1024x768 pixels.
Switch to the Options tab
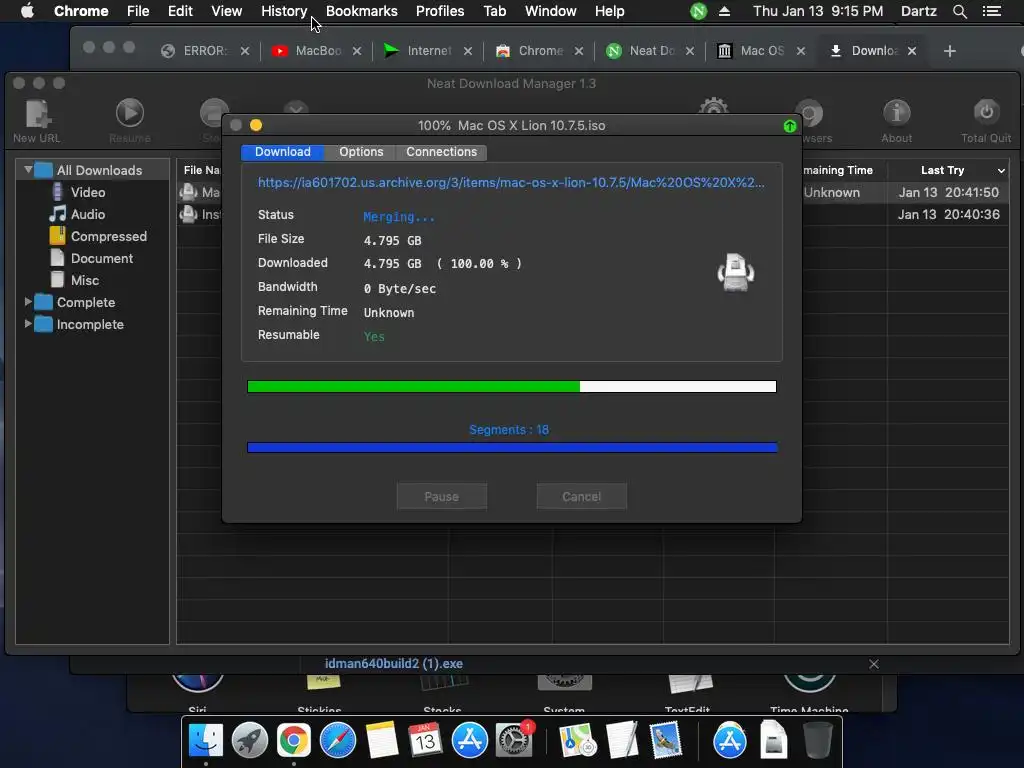(361, 152)
